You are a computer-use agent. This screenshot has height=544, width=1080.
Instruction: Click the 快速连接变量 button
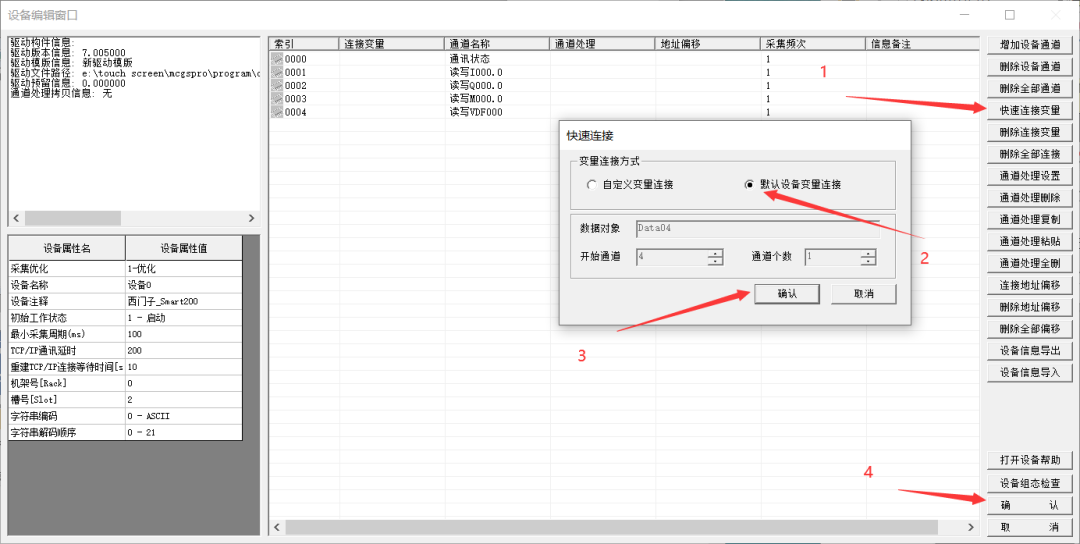(x=1029, y=110)
